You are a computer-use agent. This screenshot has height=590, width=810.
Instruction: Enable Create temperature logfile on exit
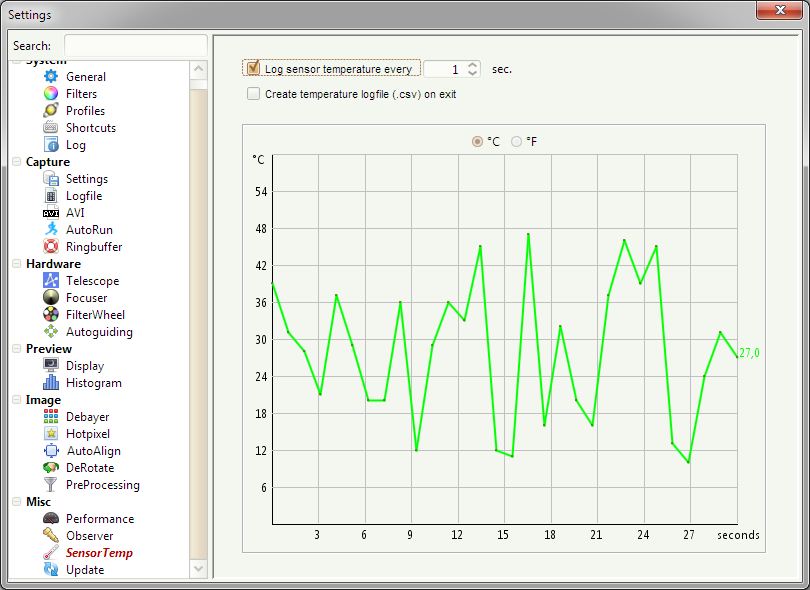pos(253,94)
